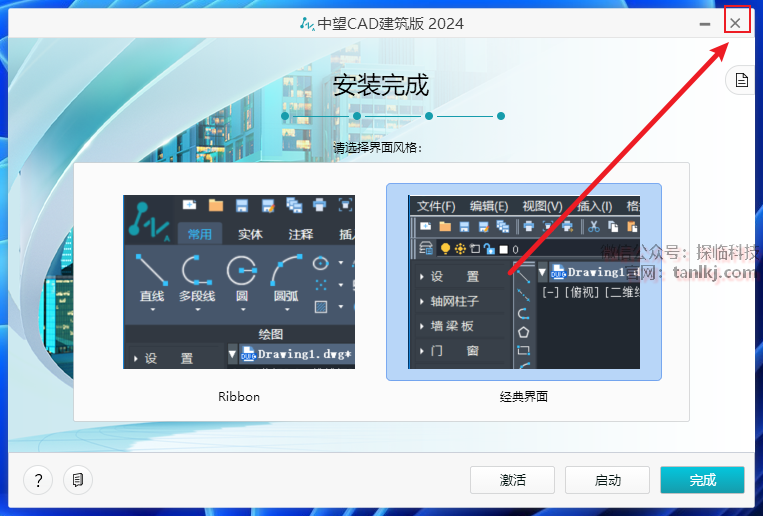Click the document icon on right edge

click(742, 80)
